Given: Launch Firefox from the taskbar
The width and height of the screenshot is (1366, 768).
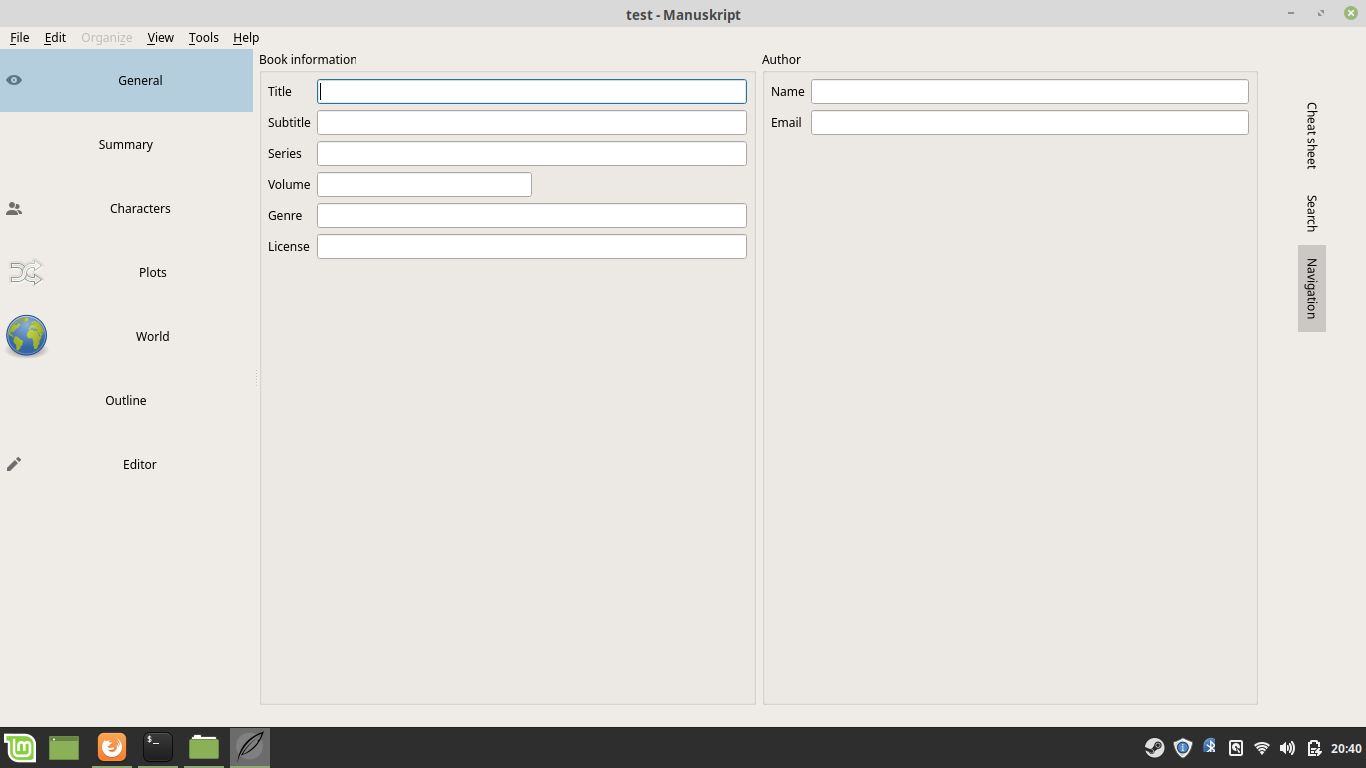Looking at the screenshot, I should point(112,747).
